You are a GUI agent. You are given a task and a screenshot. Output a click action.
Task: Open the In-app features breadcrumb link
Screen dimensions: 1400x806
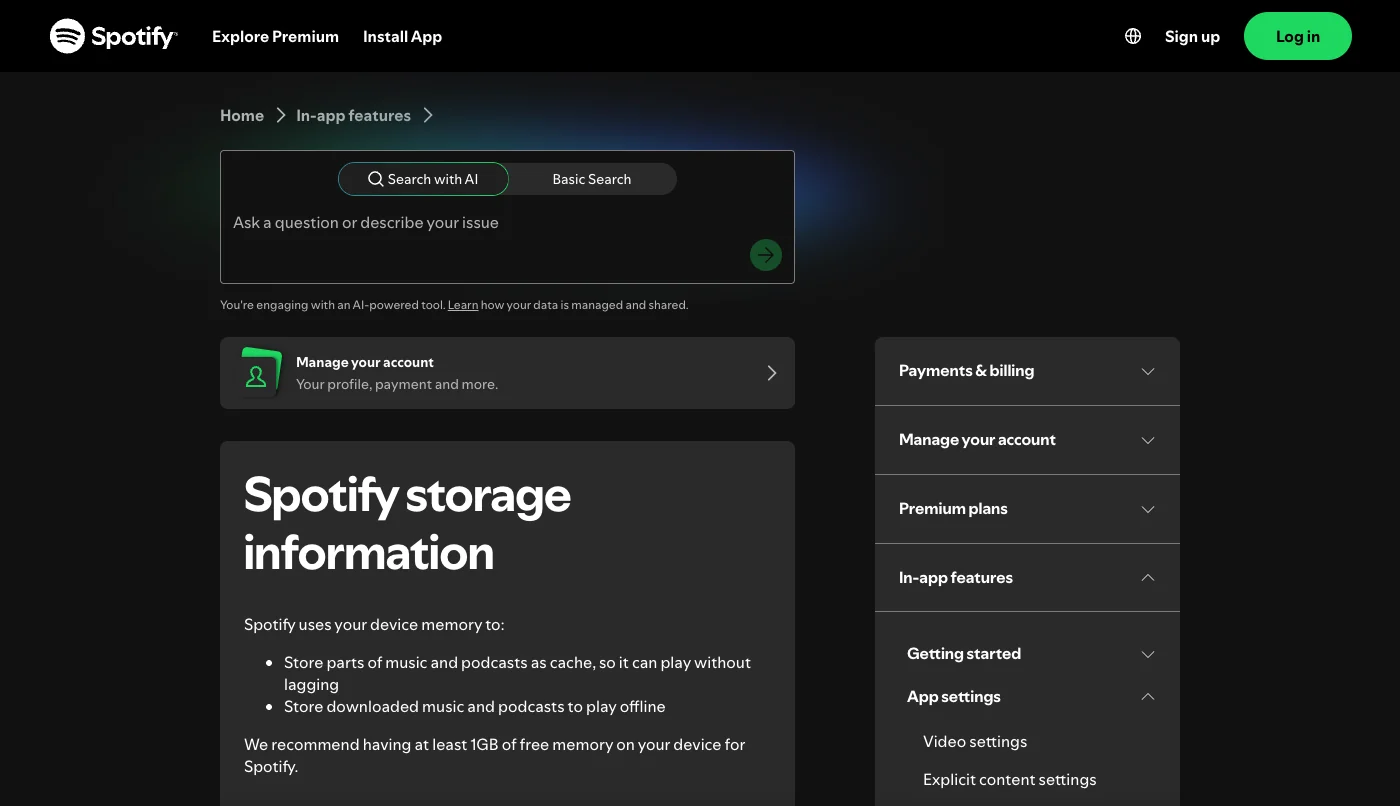point(353,115)
